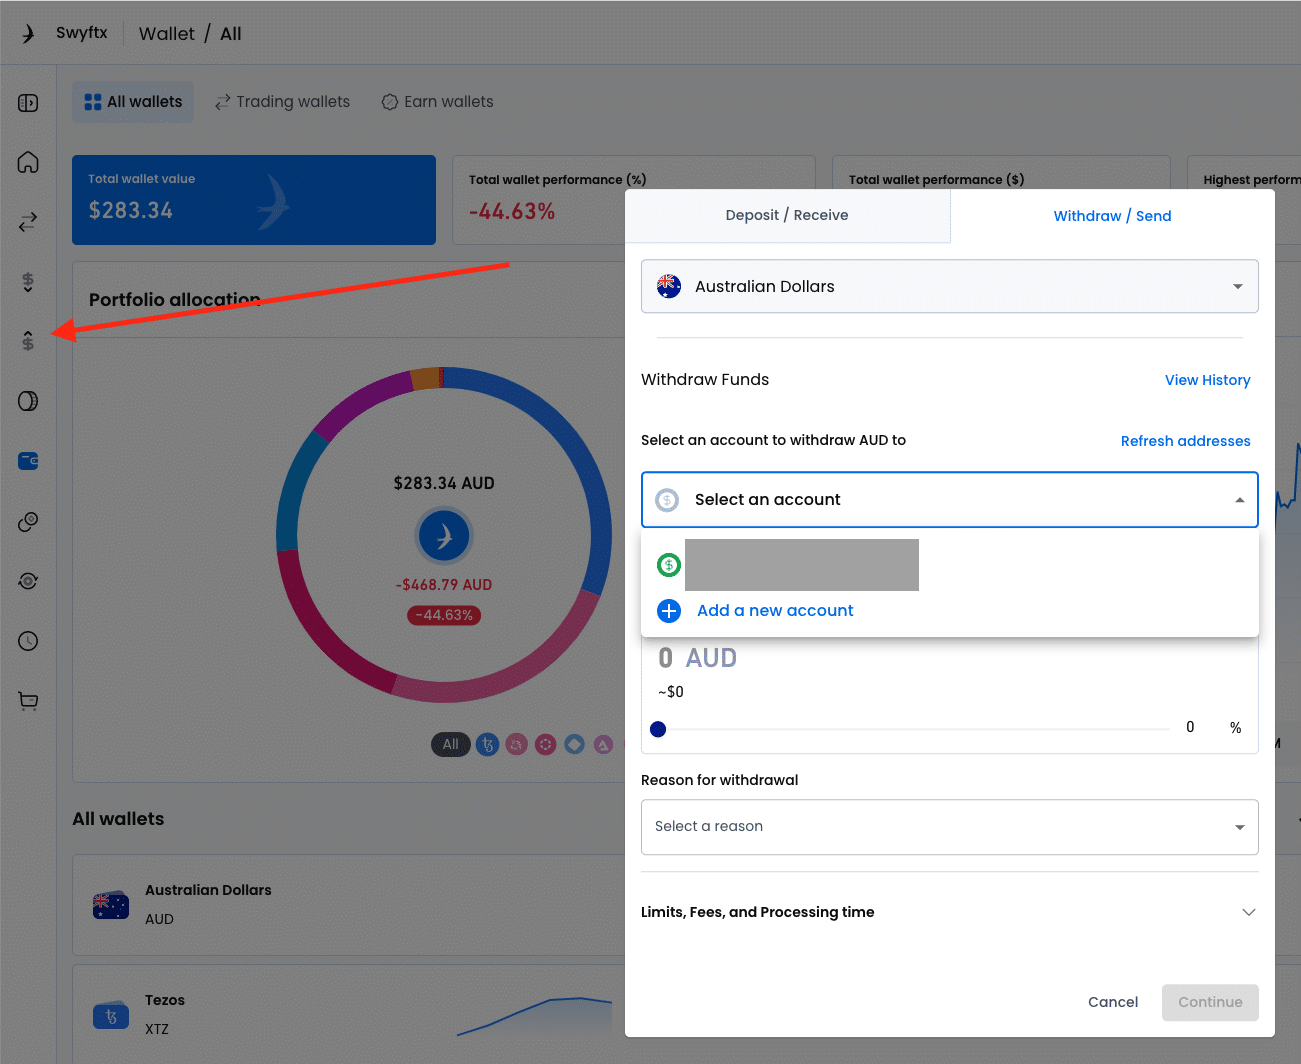Open the Assets coin icon in the sidebar
Image resolution: width=1301 pixels, height=1064 pixels.
pos(28,401)
